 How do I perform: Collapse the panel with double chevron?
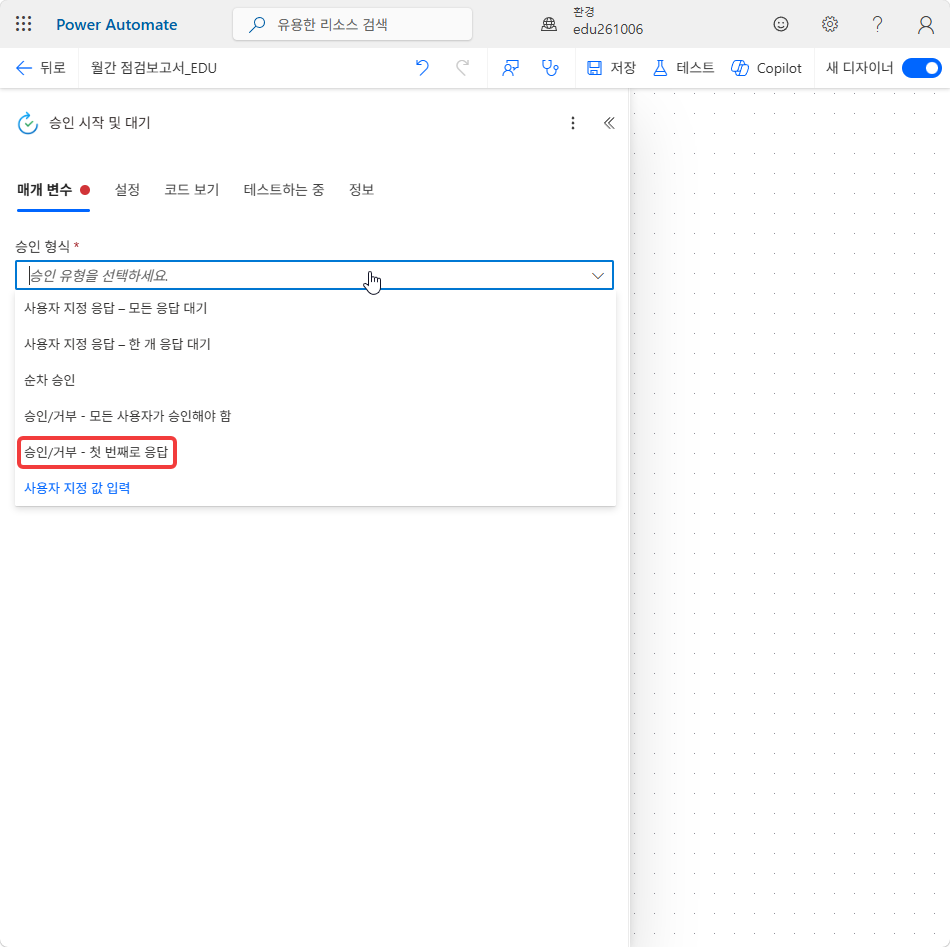click(x=609, y=123)
